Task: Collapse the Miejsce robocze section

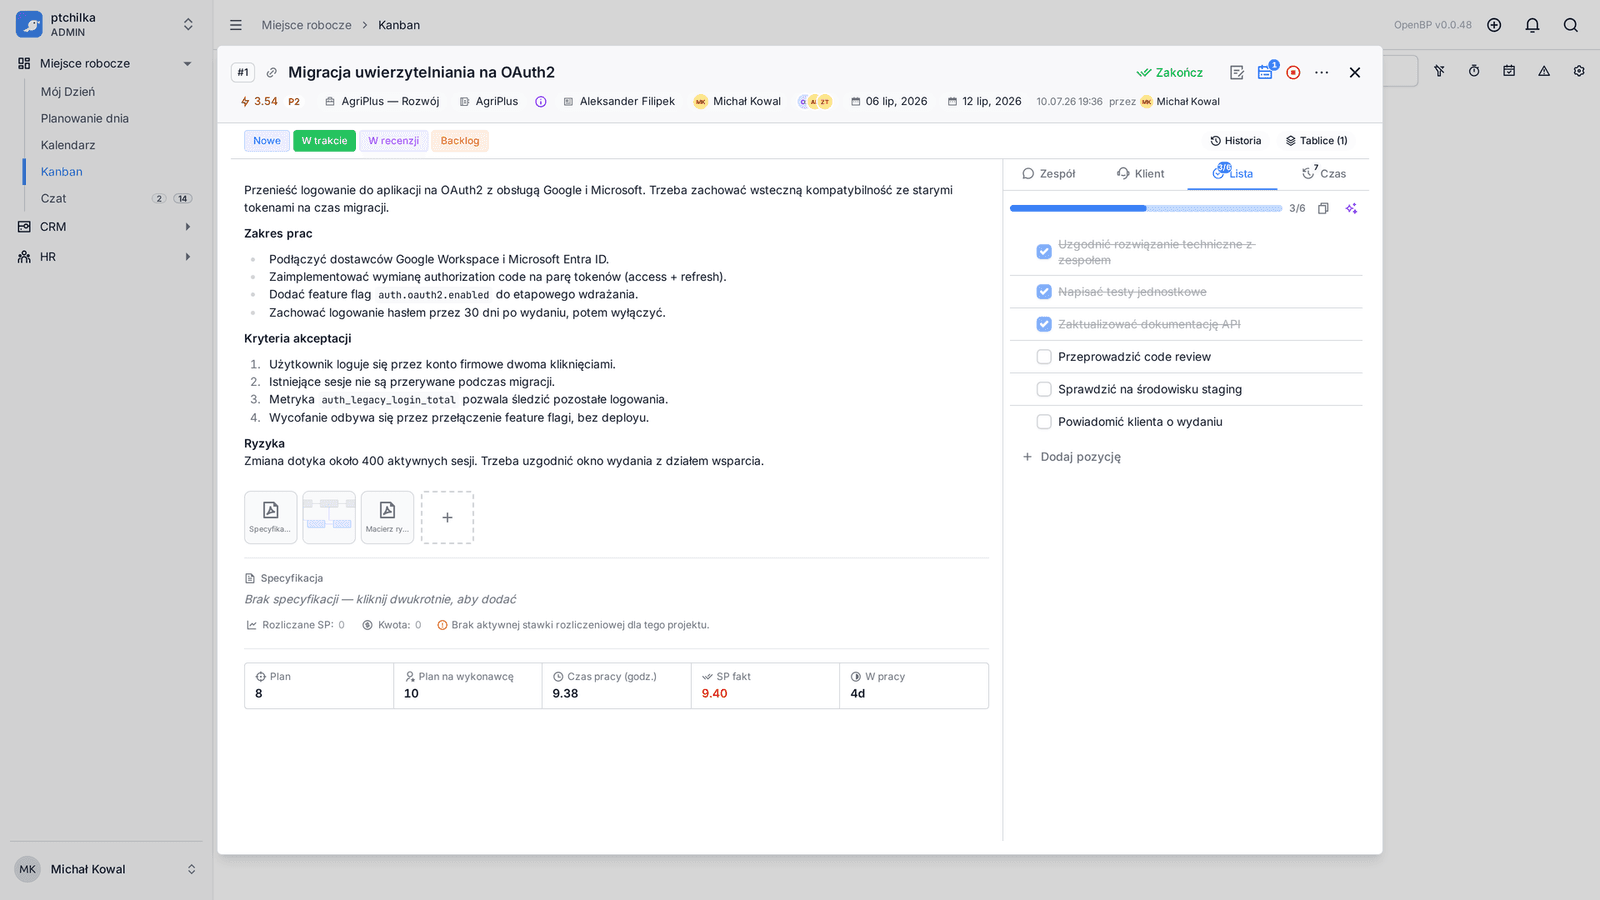Action: pos(187,64)
